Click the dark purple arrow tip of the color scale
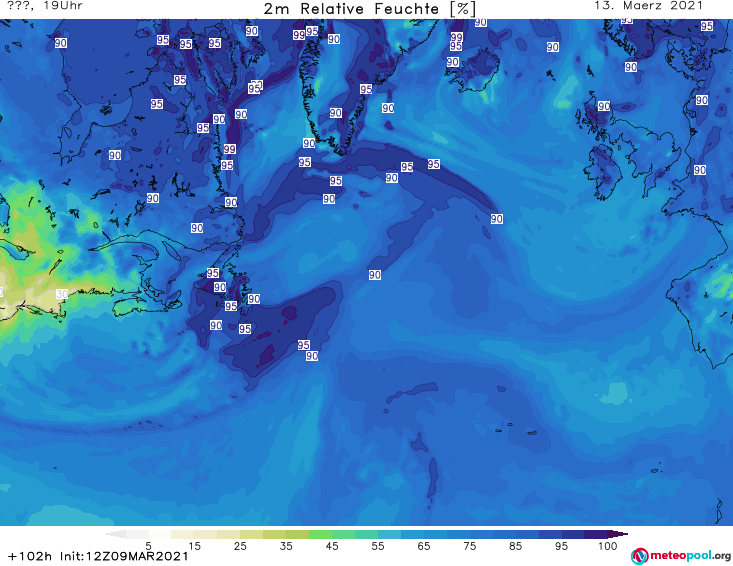 [617, 534]
